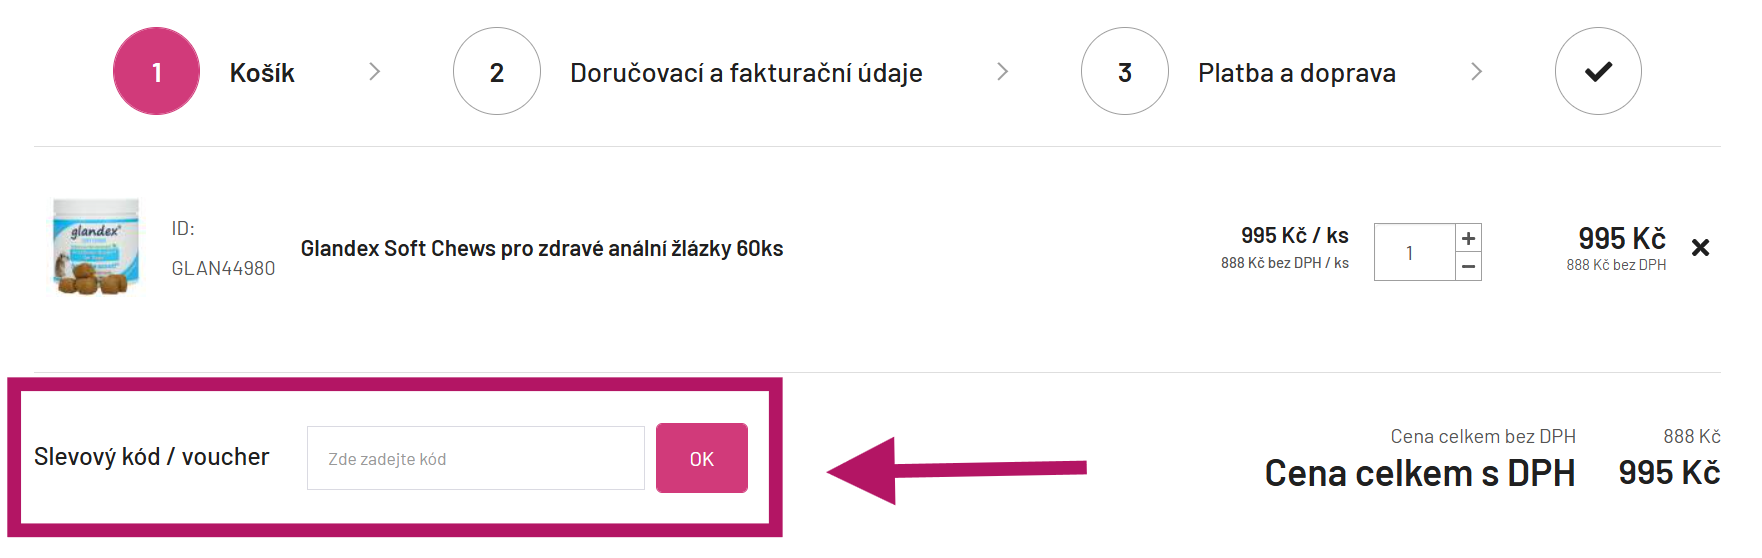
Task: Focus the quantity input field
Action: tap(1413, 252)
